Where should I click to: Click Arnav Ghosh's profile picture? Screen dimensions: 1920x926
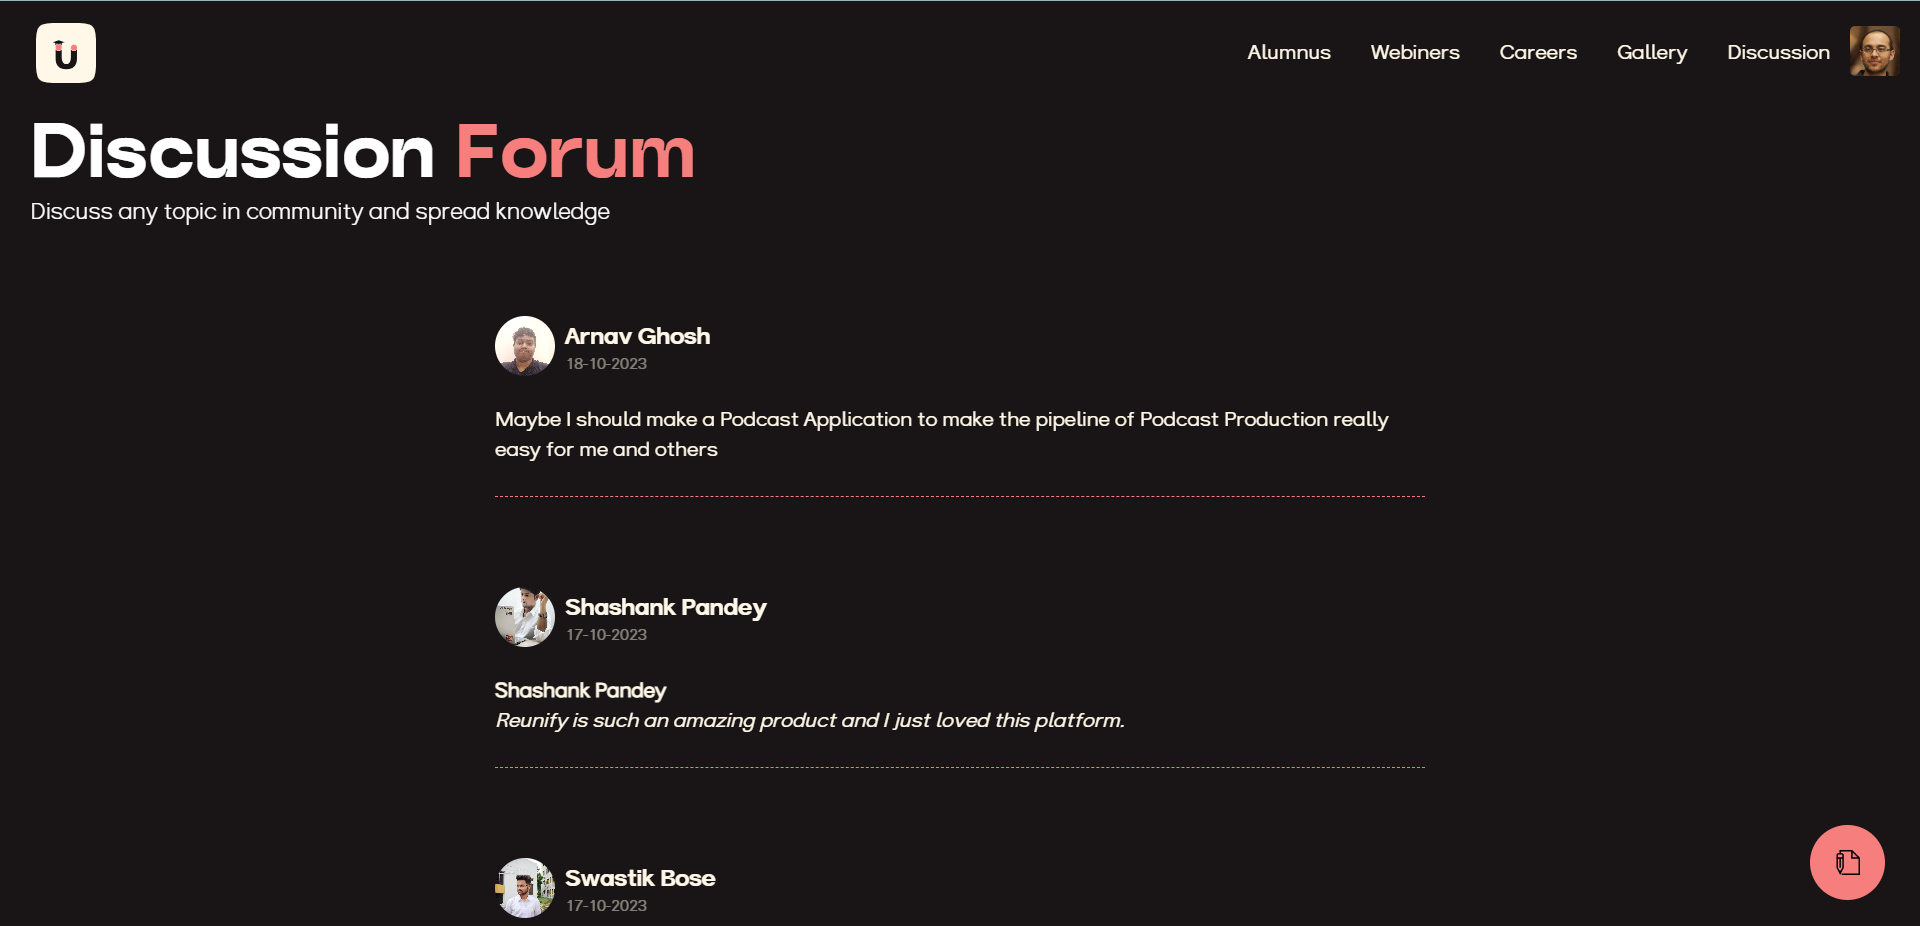[x=524, y=346]
